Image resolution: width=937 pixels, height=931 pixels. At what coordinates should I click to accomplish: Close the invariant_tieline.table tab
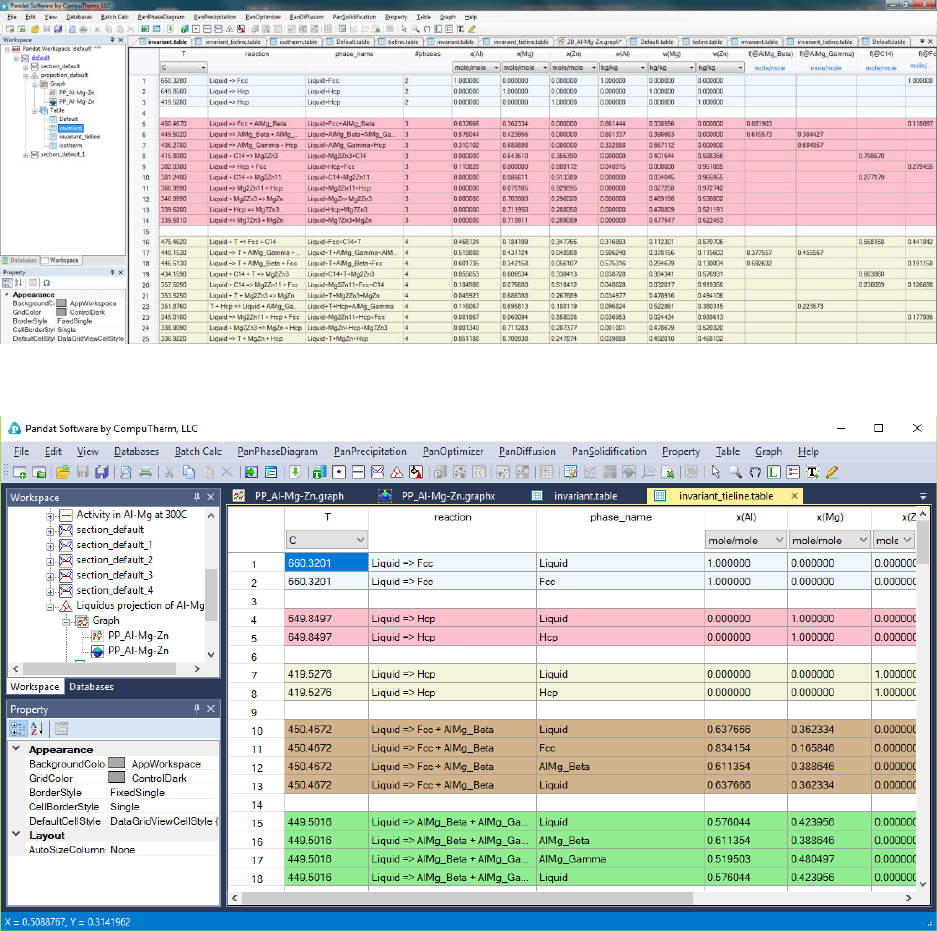coord(794,496)
